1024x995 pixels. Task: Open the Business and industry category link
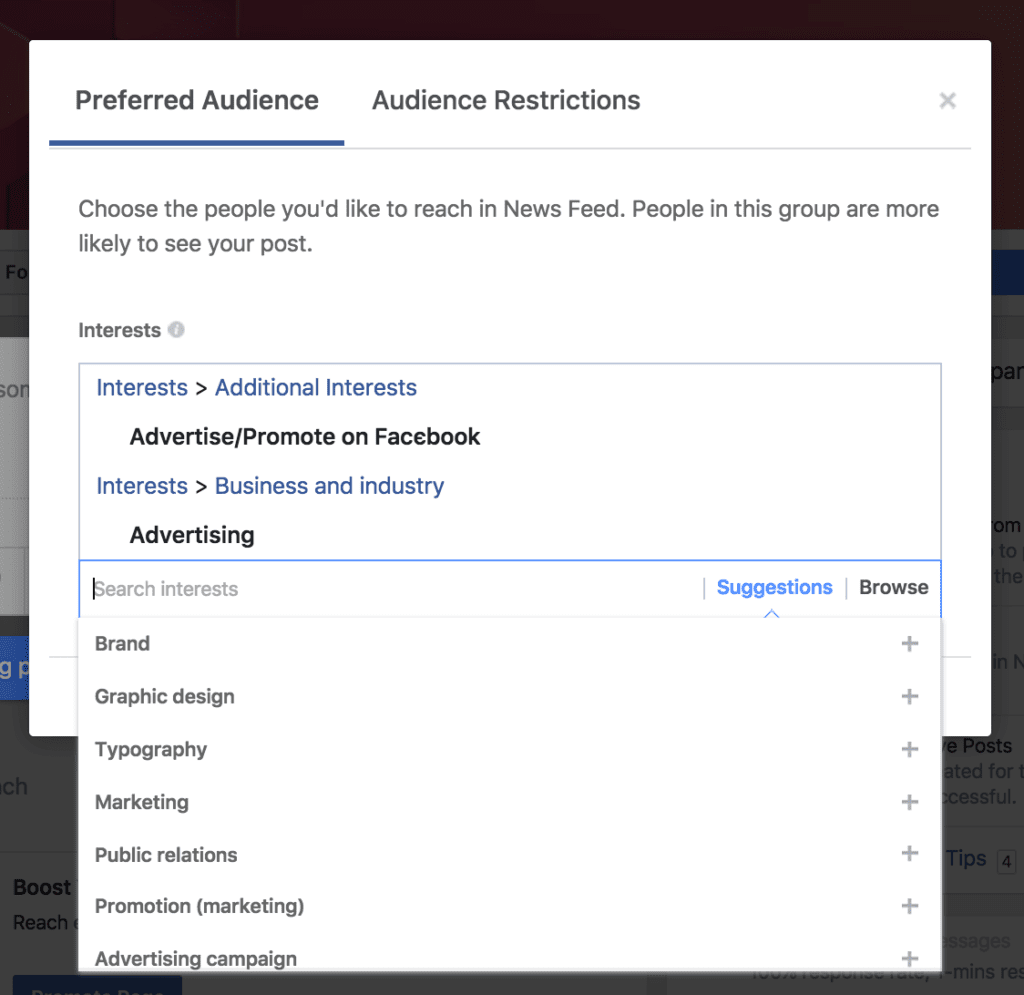click(x=329, y=486)
